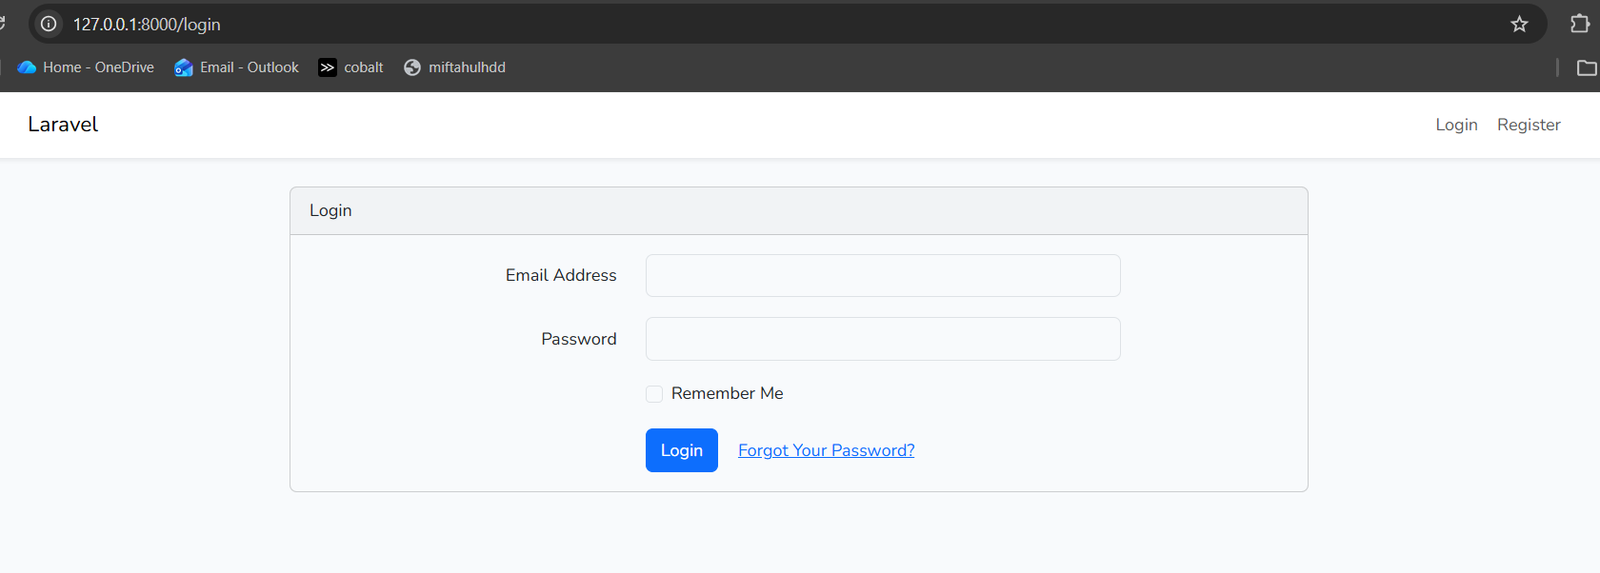Tick the Remember Me checkbox
Viewport: 1600px width, 573px height.
pos(654,394)
